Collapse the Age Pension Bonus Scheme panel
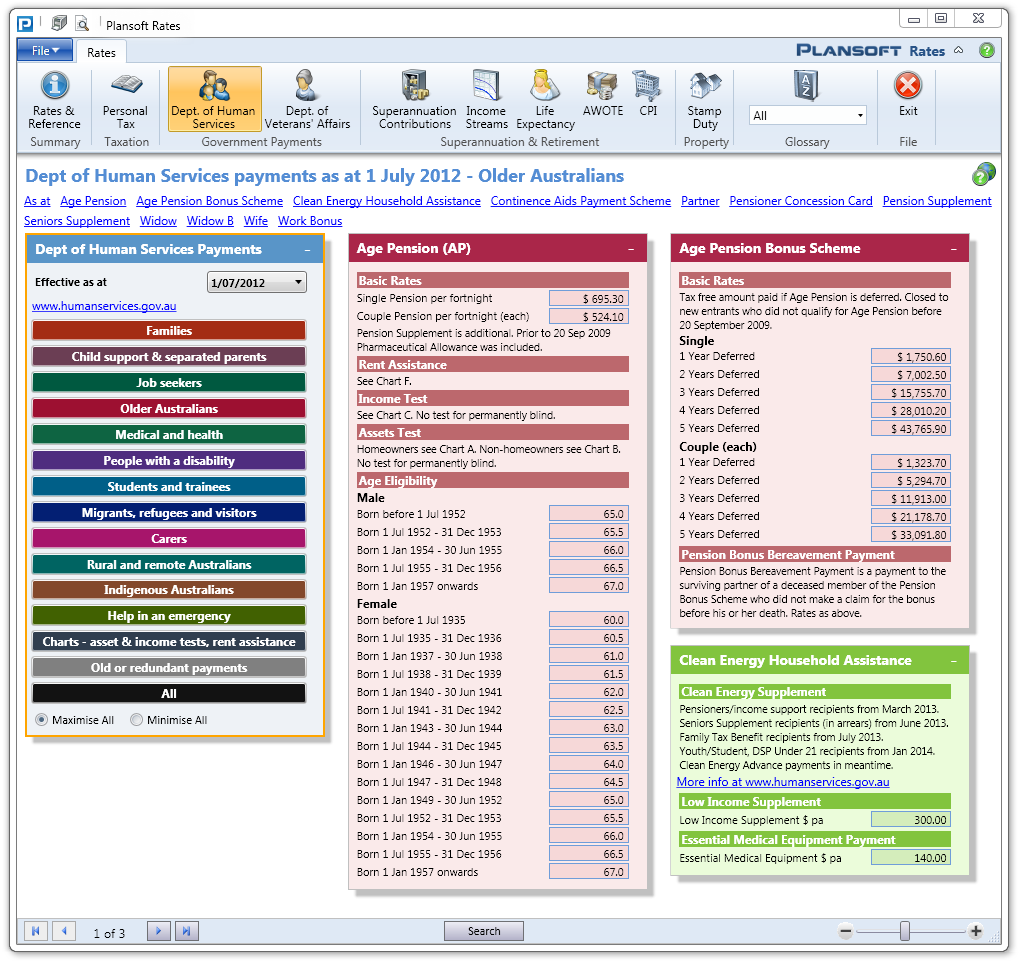 pos(953,249)
